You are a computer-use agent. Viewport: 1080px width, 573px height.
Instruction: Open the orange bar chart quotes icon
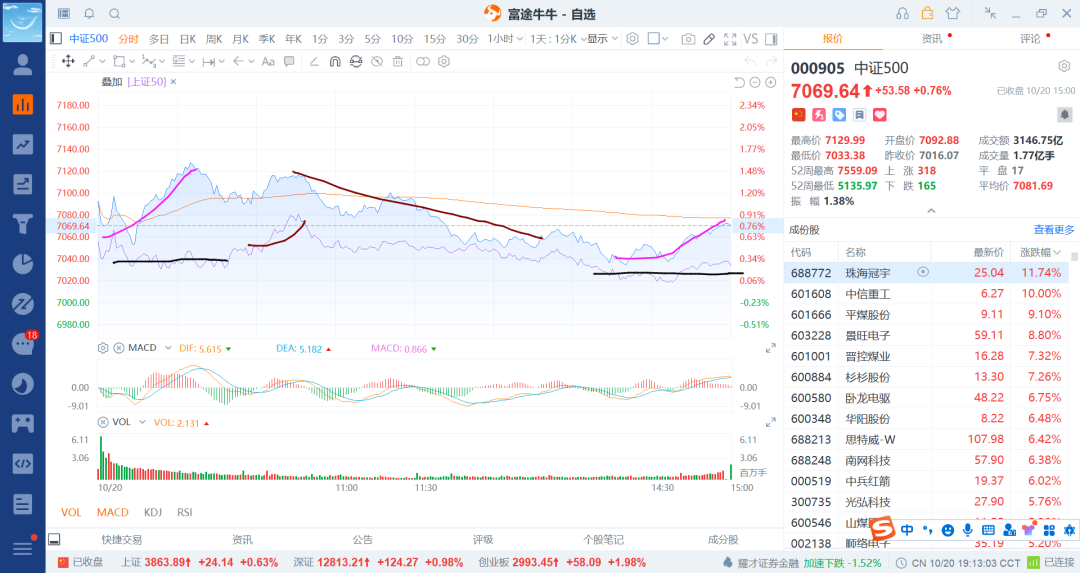pos(23,104)
